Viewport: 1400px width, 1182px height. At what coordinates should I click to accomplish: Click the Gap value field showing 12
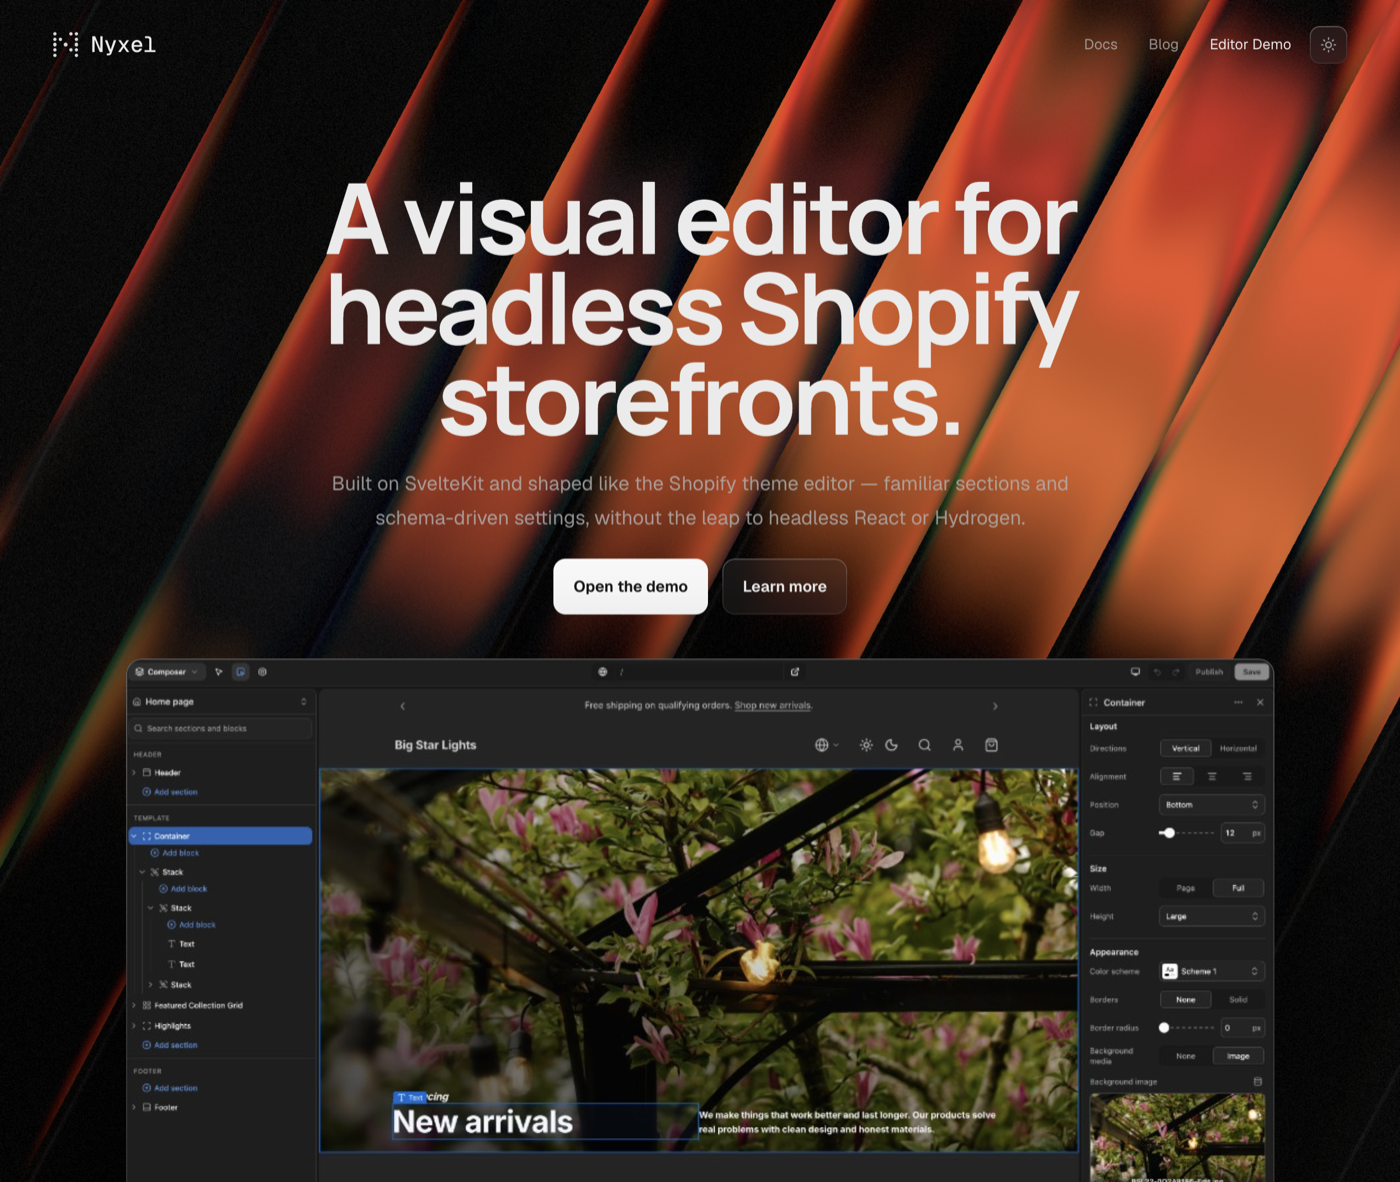tap(1243, 833)
